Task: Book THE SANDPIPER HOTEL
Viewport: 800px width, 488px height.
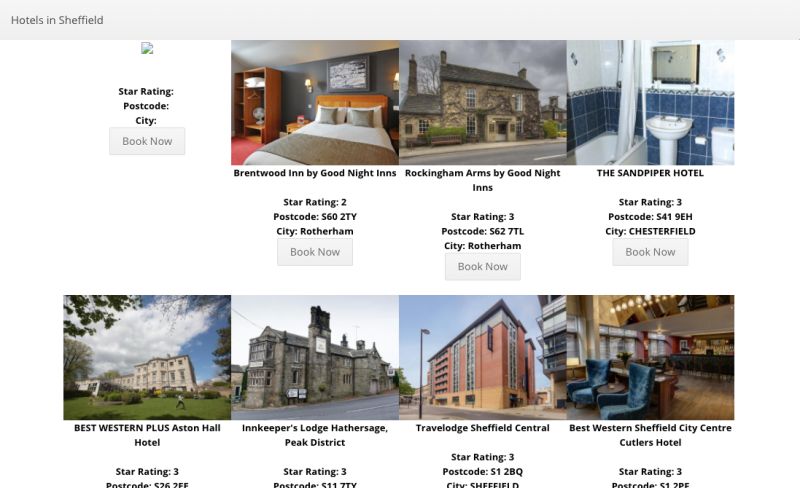Action: pos(650,252)
